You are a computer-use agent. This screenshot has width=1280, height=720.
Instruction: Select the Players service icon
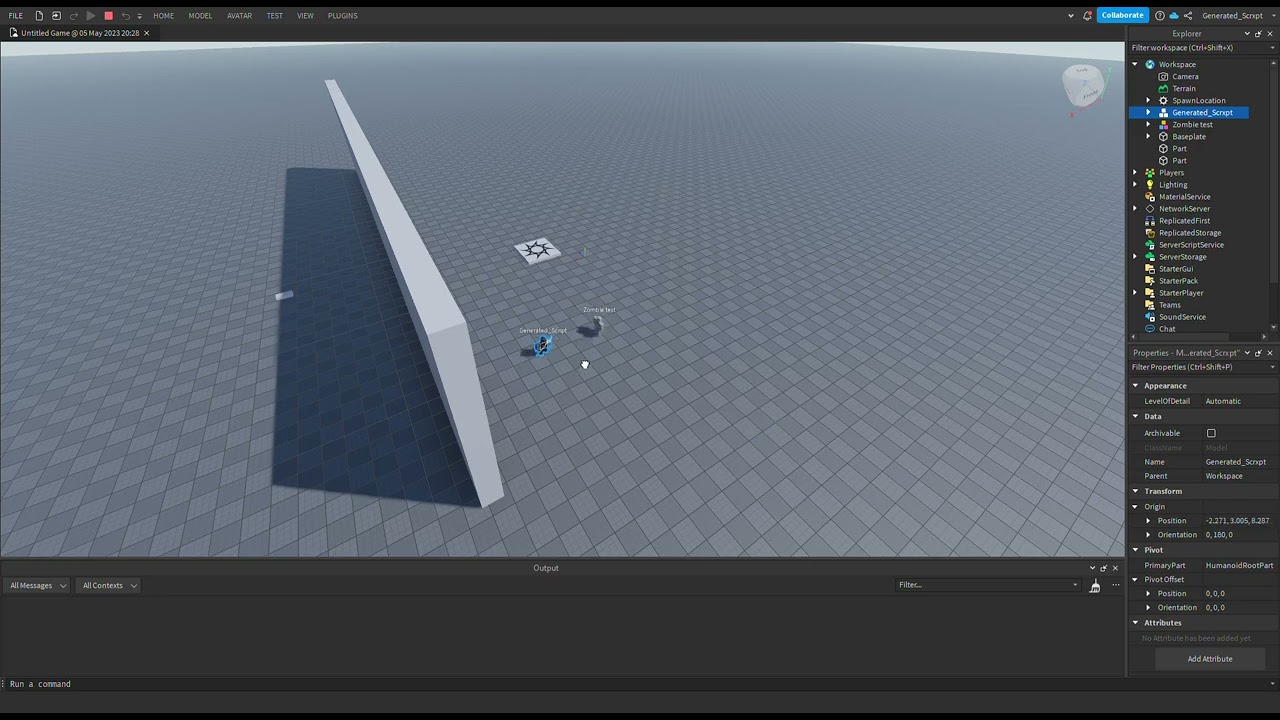point(1150,173)
